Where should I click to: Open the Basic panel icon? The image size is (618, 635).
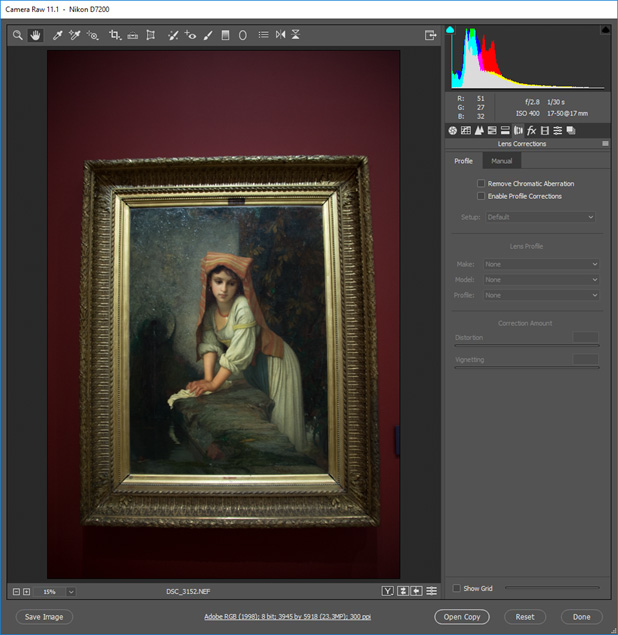point(453,131)
